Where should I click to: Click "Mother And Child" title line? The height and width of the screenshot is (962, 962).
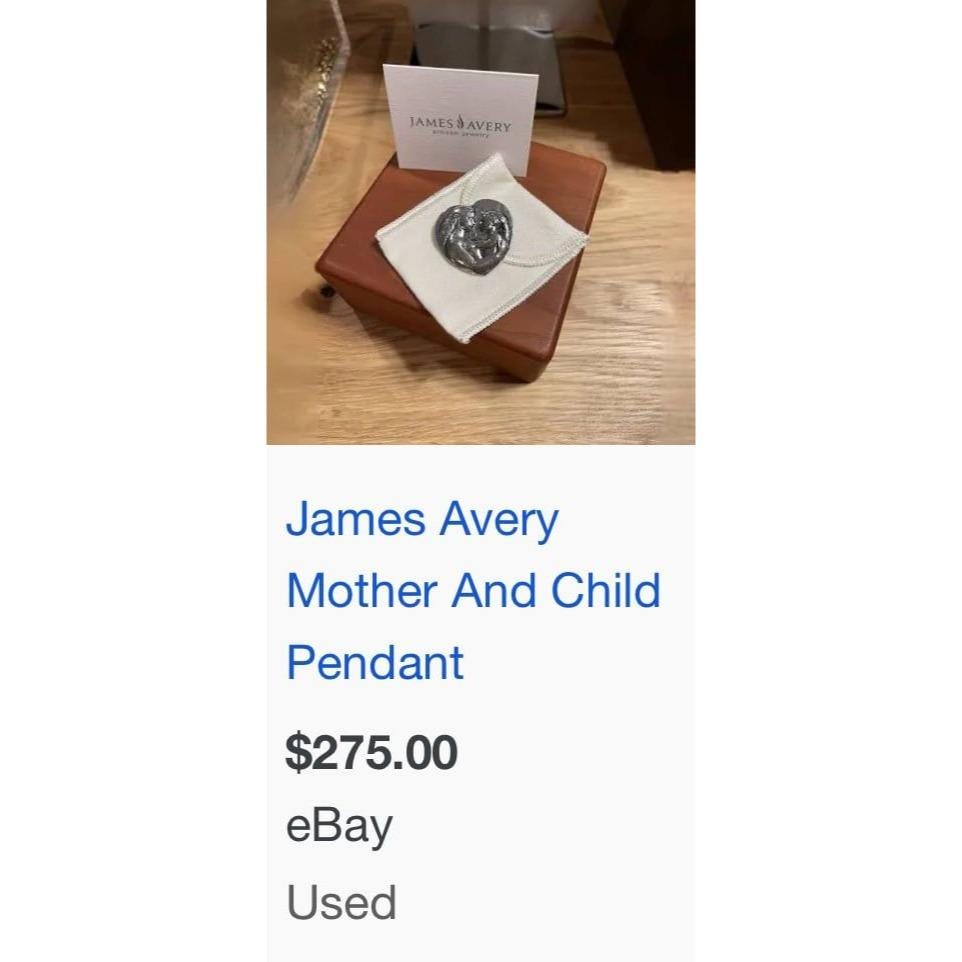point(473,591)
